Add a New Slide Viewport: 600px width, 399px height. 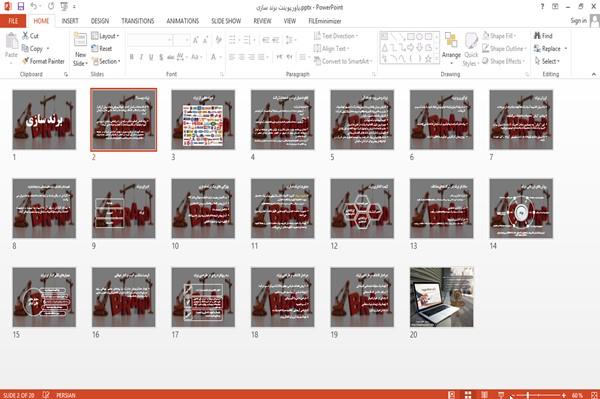[80, 49]
